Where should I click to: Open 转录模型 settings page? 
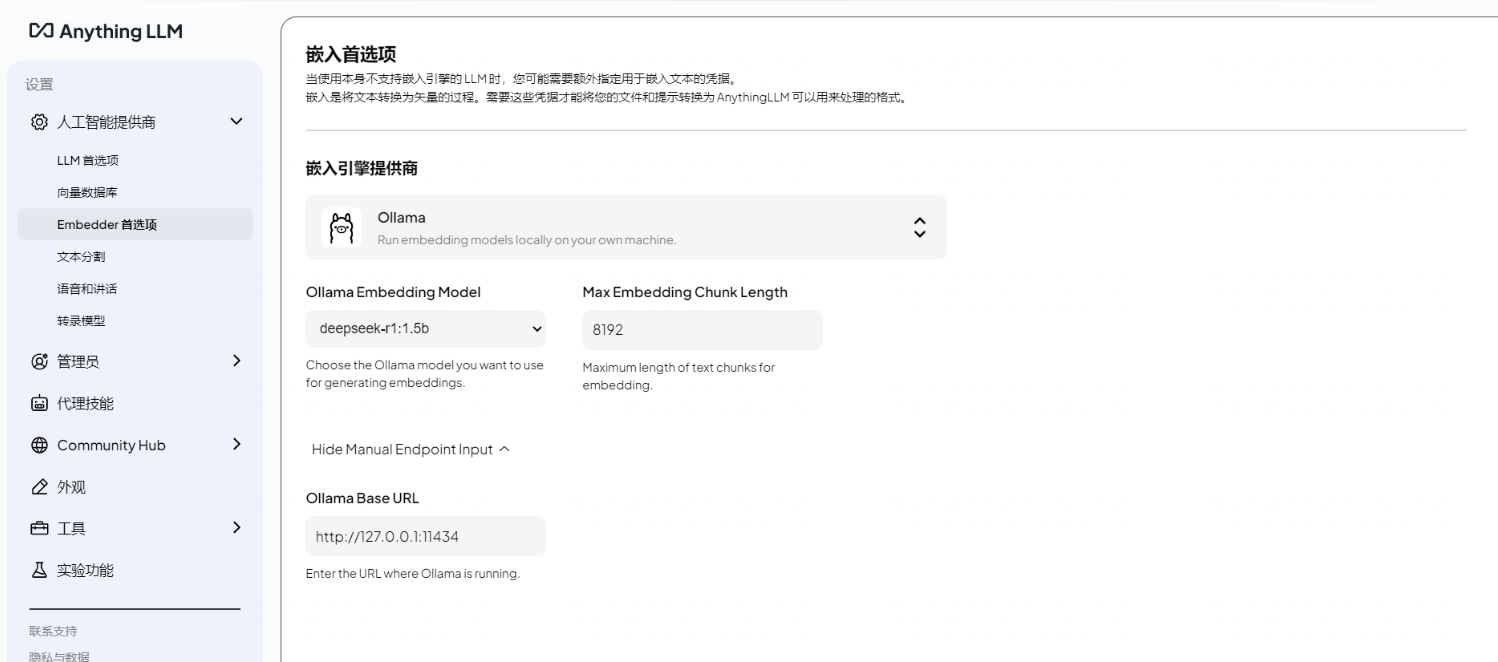pyautogui.click(x=81, y=320)
